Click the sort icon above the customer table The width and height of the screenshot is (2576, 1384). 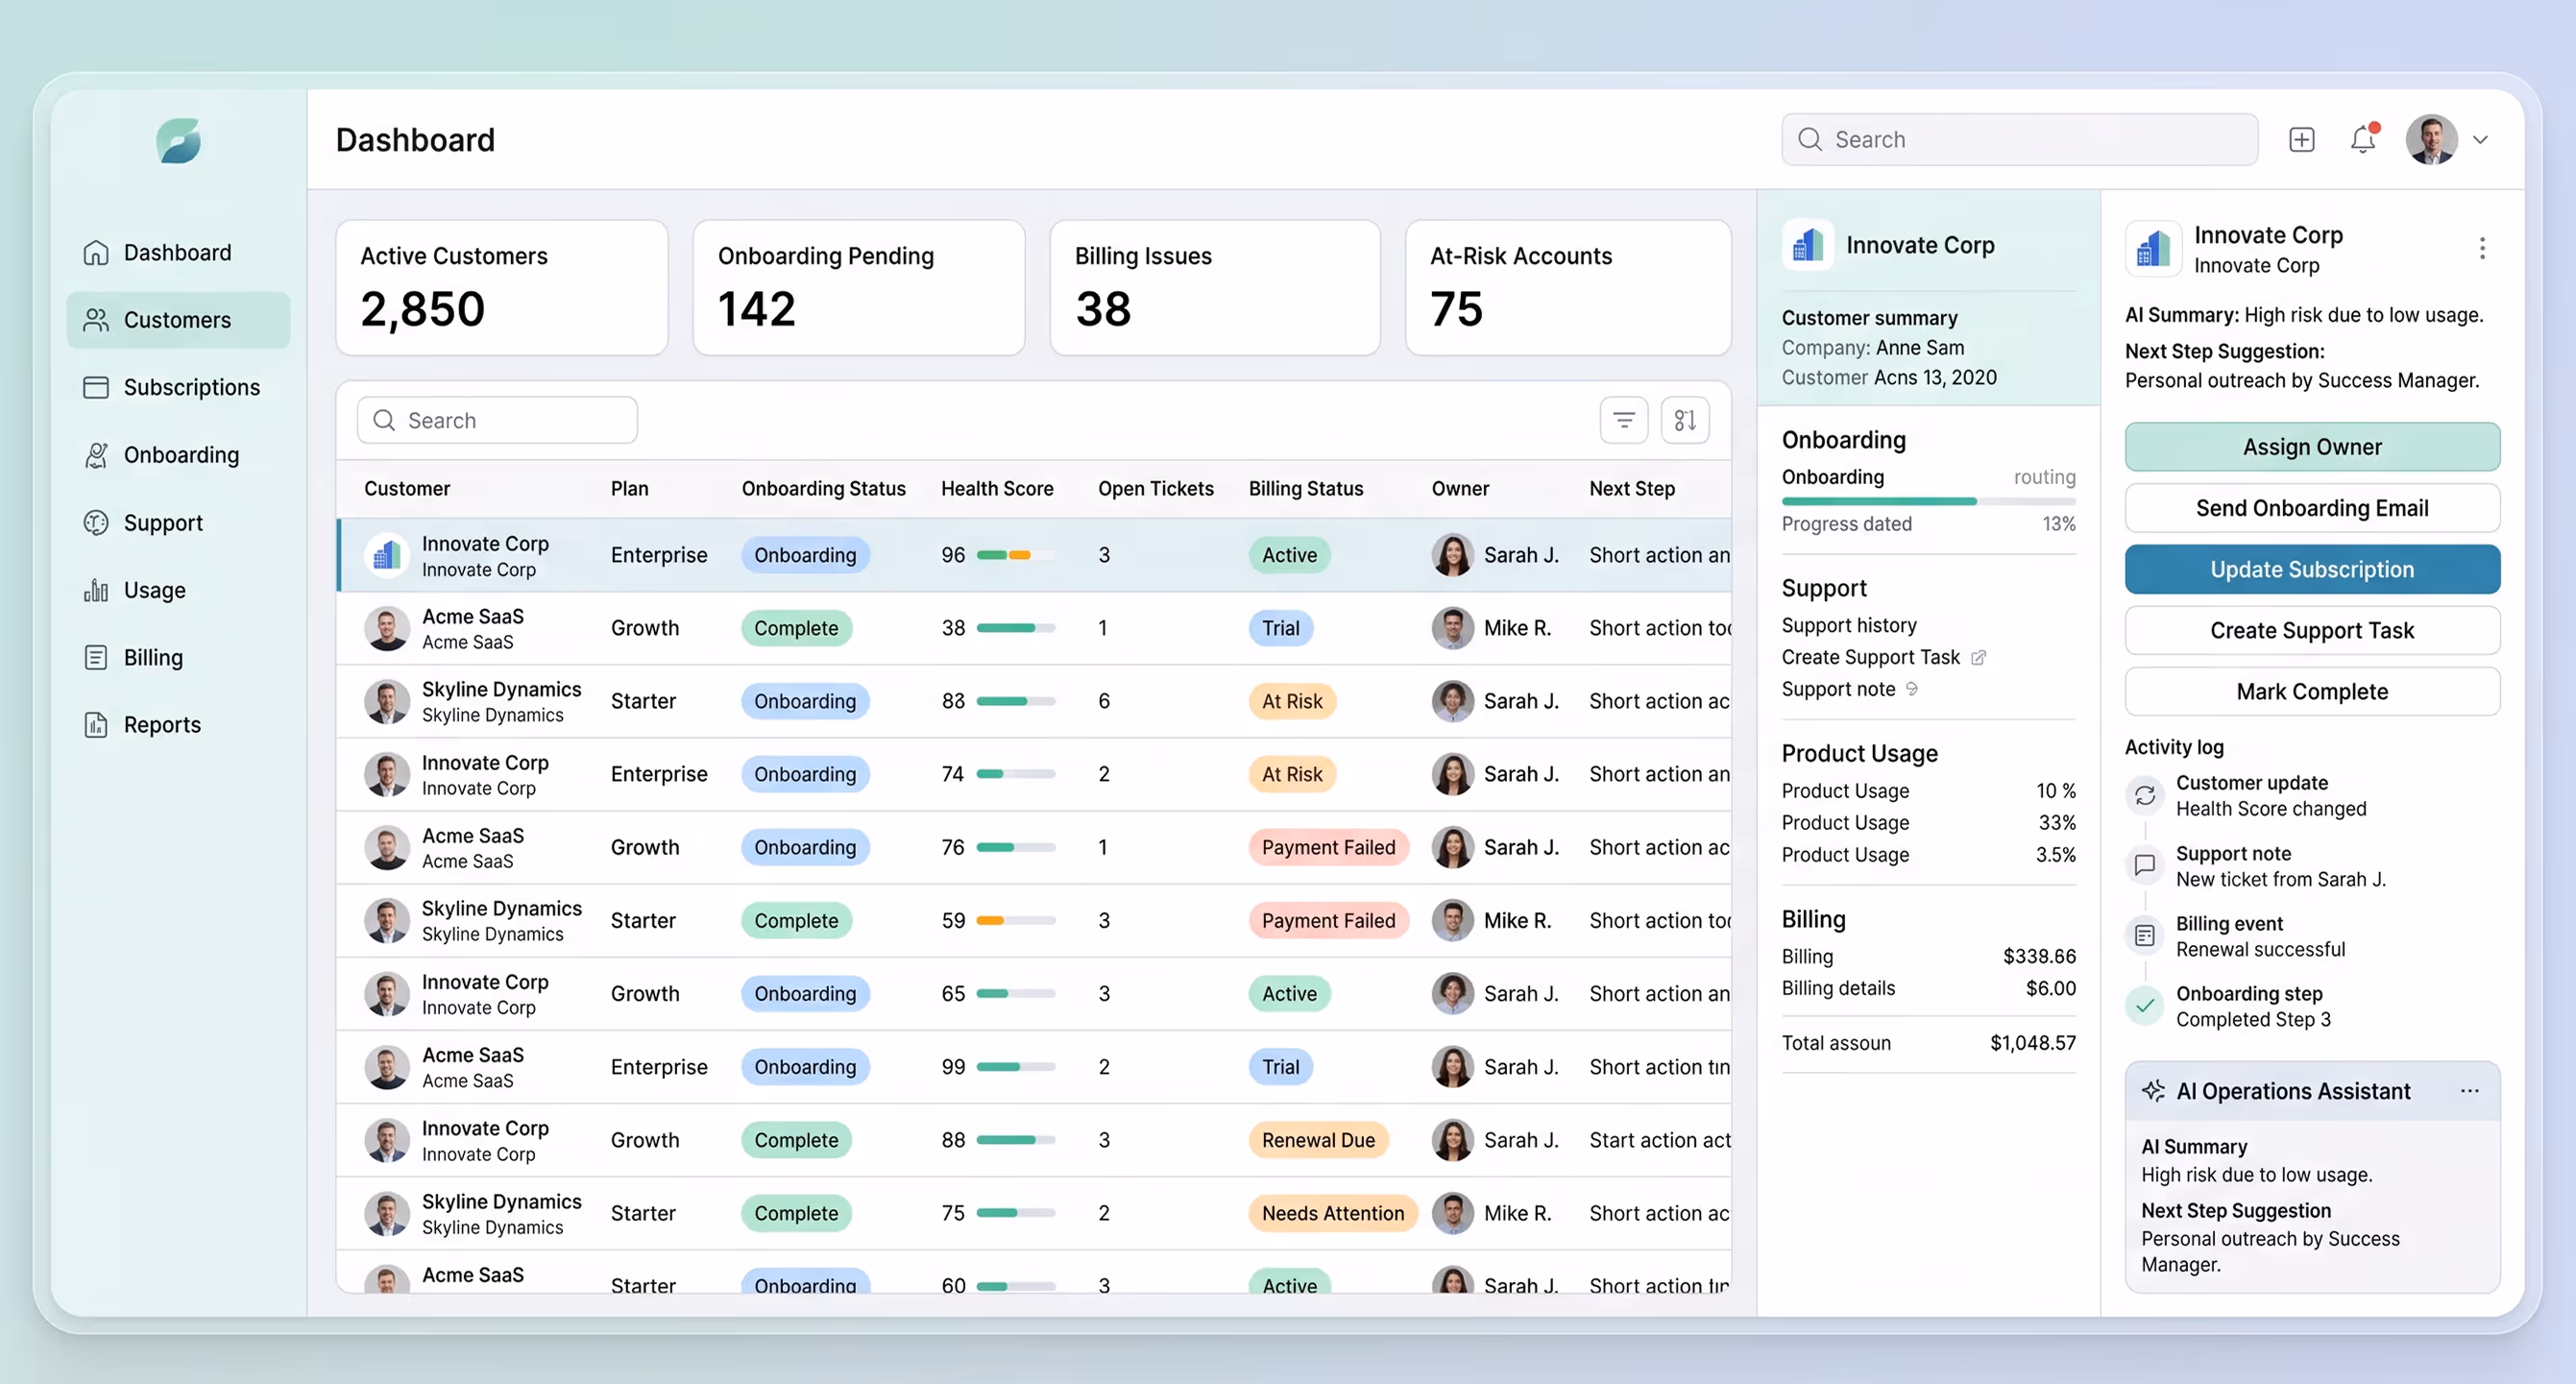[x=1685, y=420]
